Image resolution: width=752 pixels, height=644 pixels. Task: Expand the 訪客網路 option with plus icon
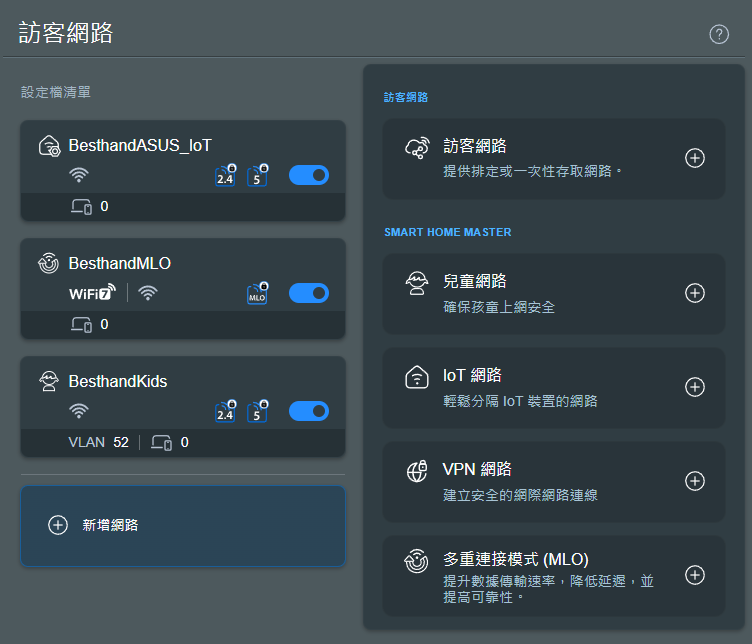(x=694, y=158)
